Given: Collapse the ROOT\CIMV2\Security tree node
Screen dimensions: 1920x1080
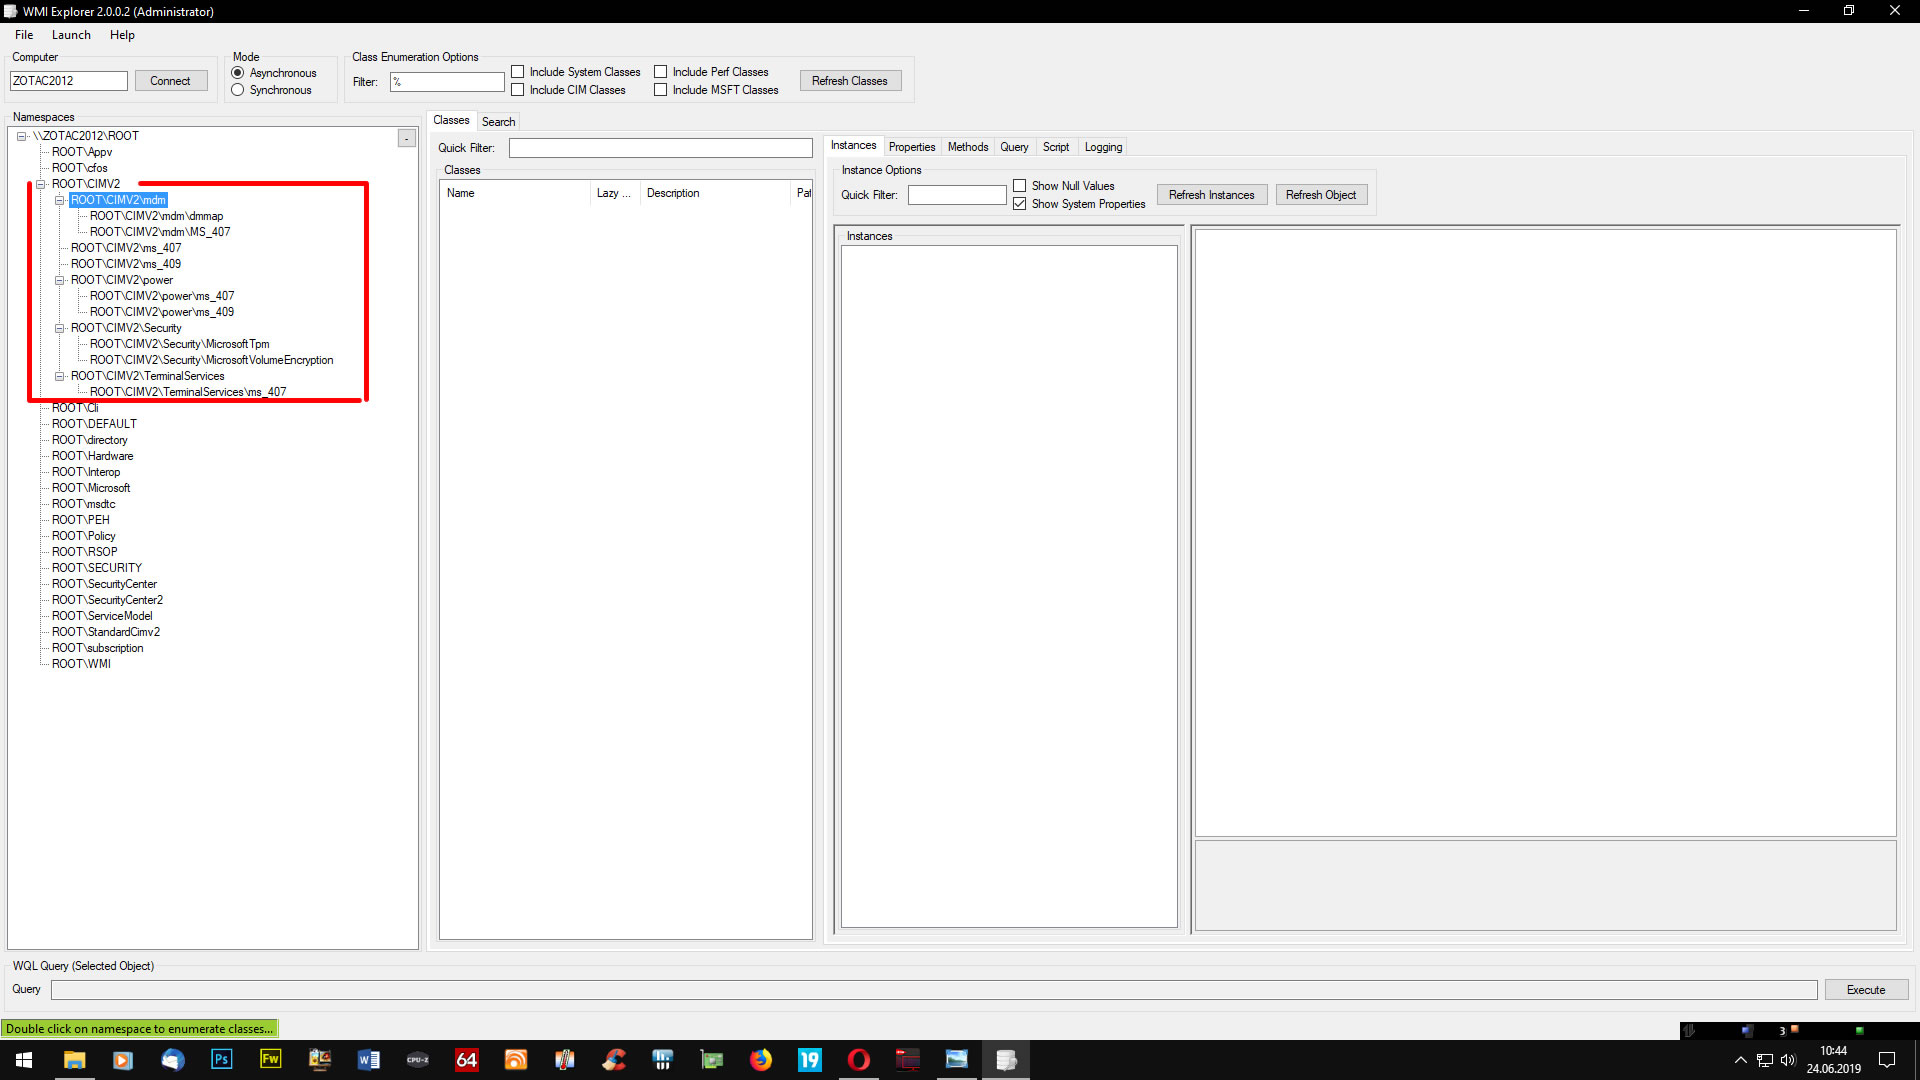Looking at the screenshot, I should [x=60, y=328].
